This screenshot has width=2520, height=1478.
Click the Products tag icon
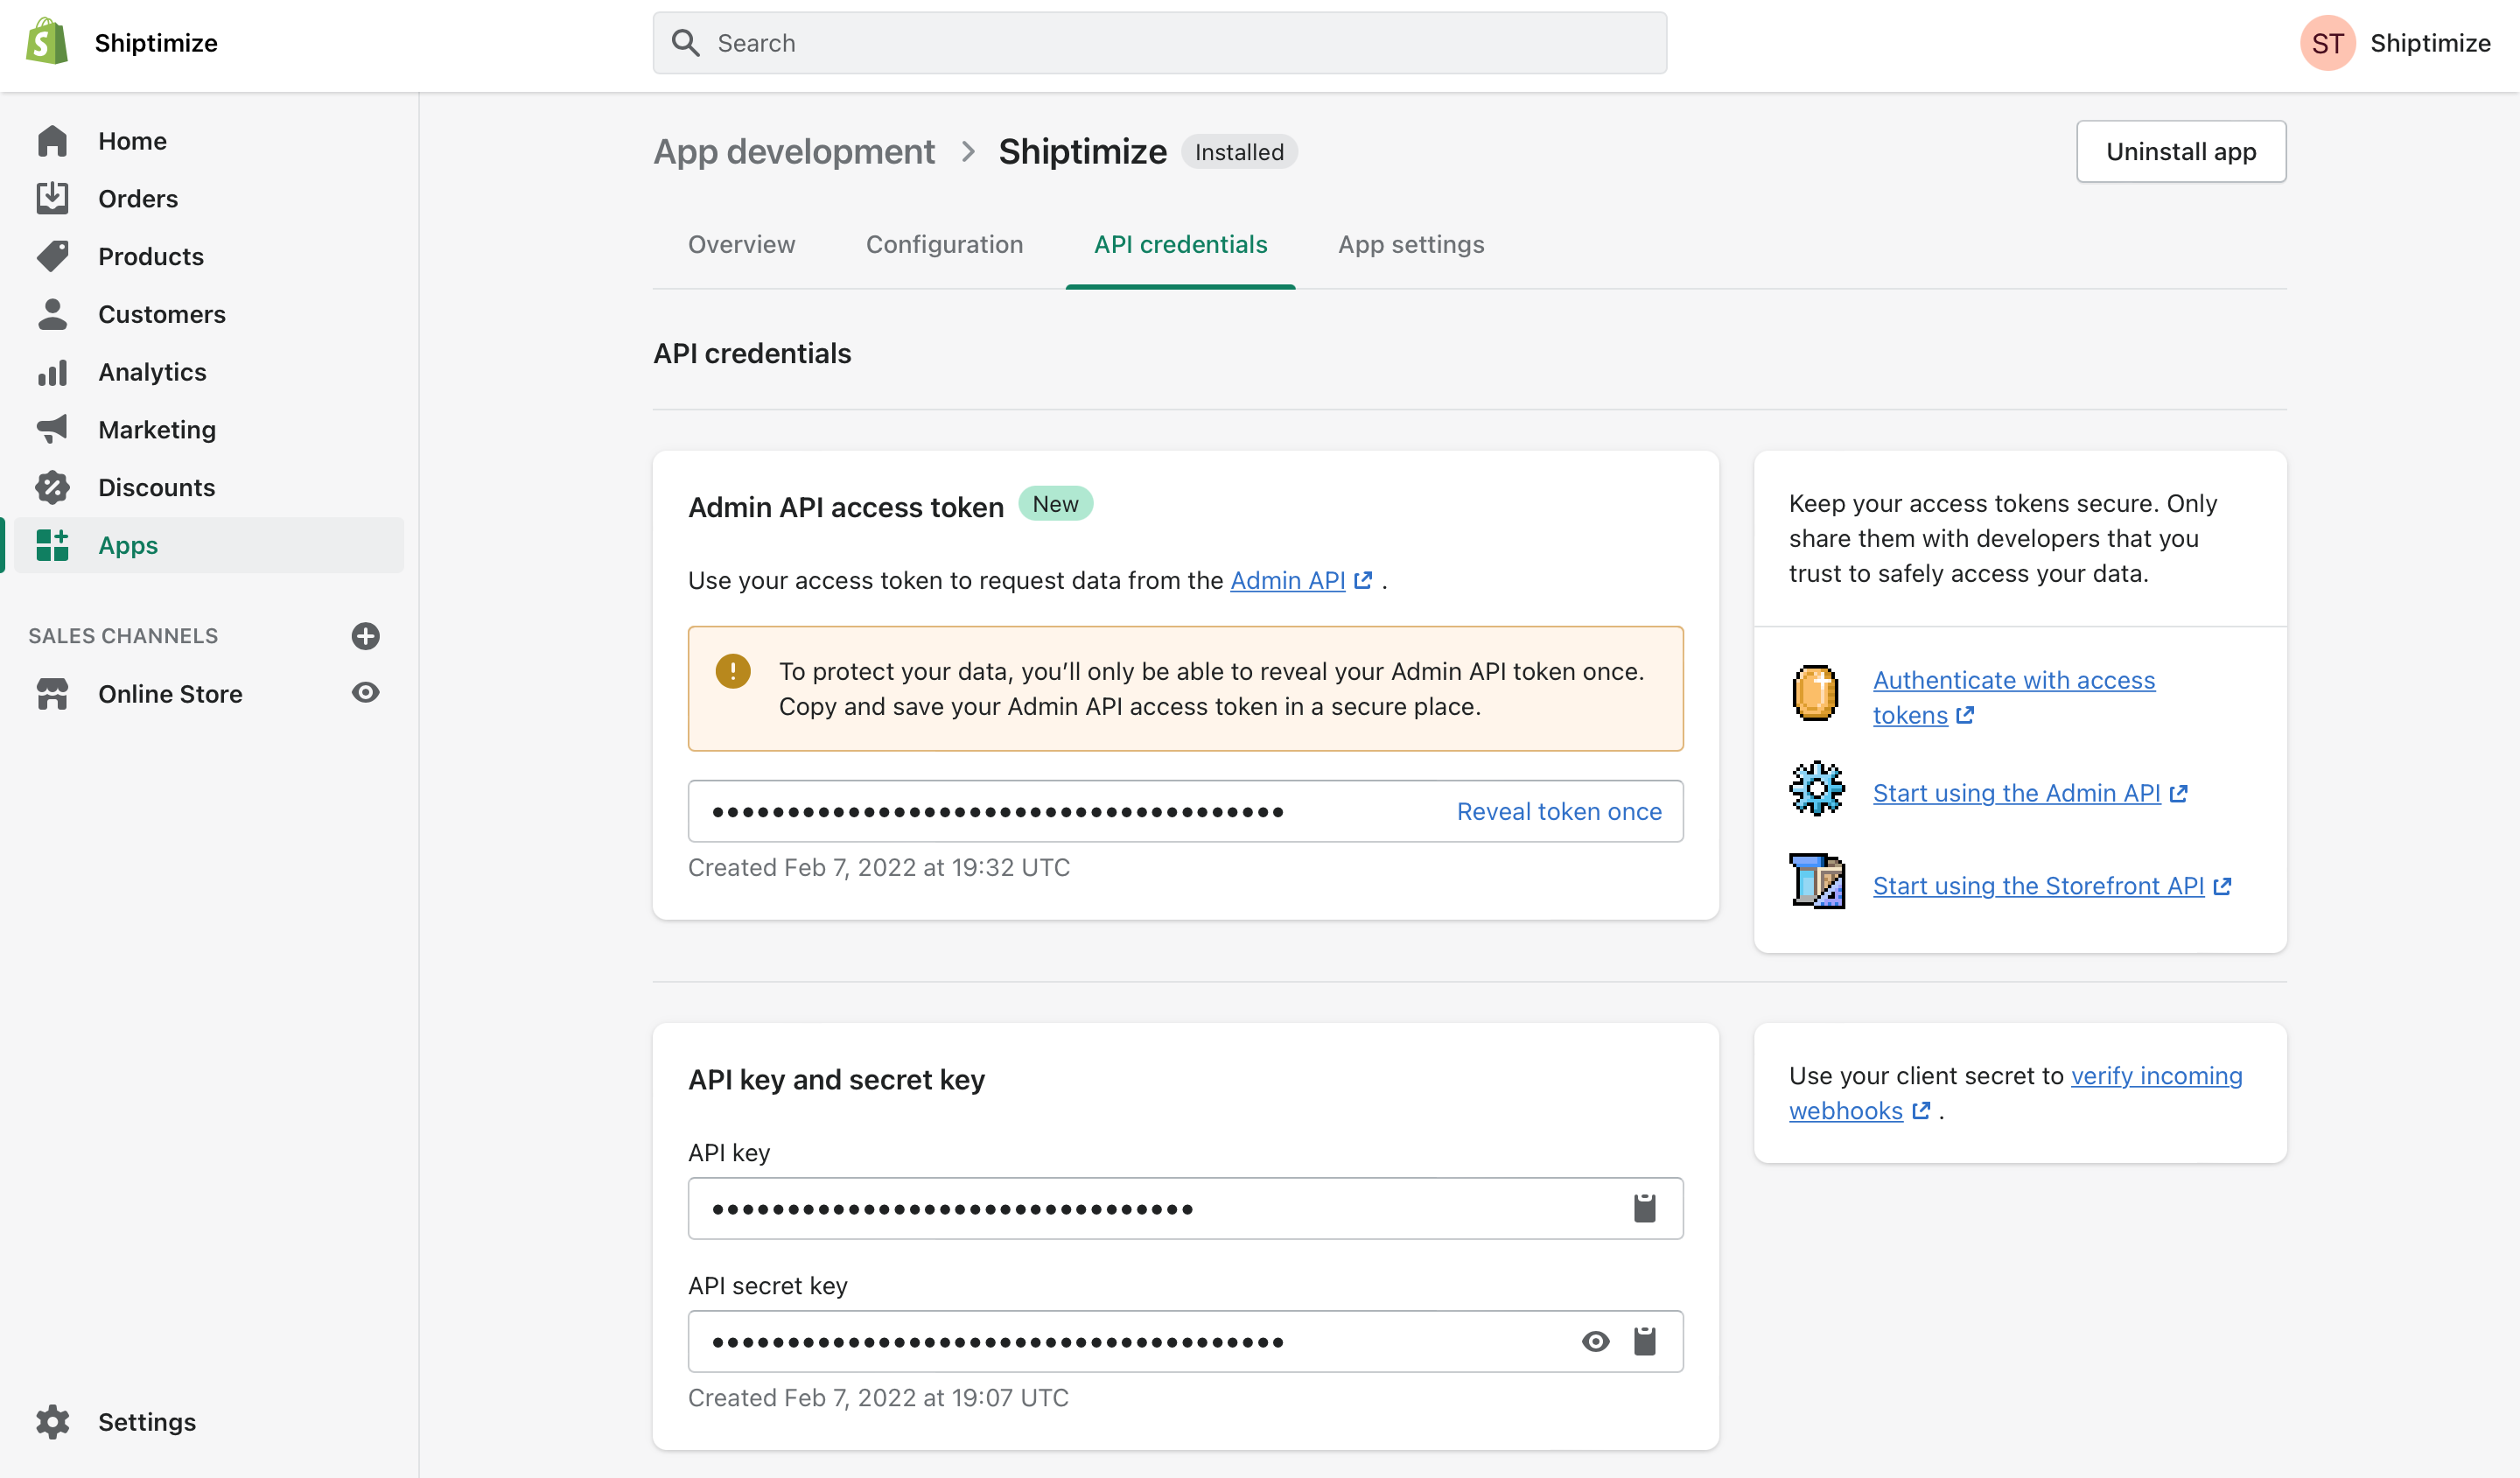tap(52, 256)
